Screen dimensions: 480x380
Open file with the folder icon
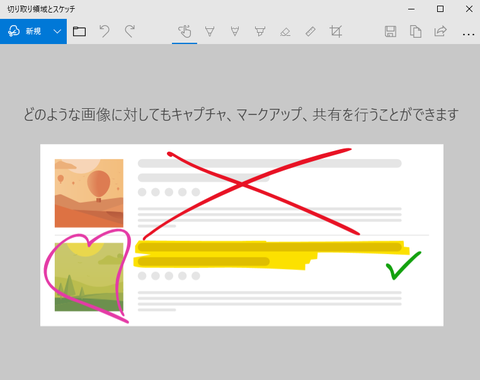[79, 31]
